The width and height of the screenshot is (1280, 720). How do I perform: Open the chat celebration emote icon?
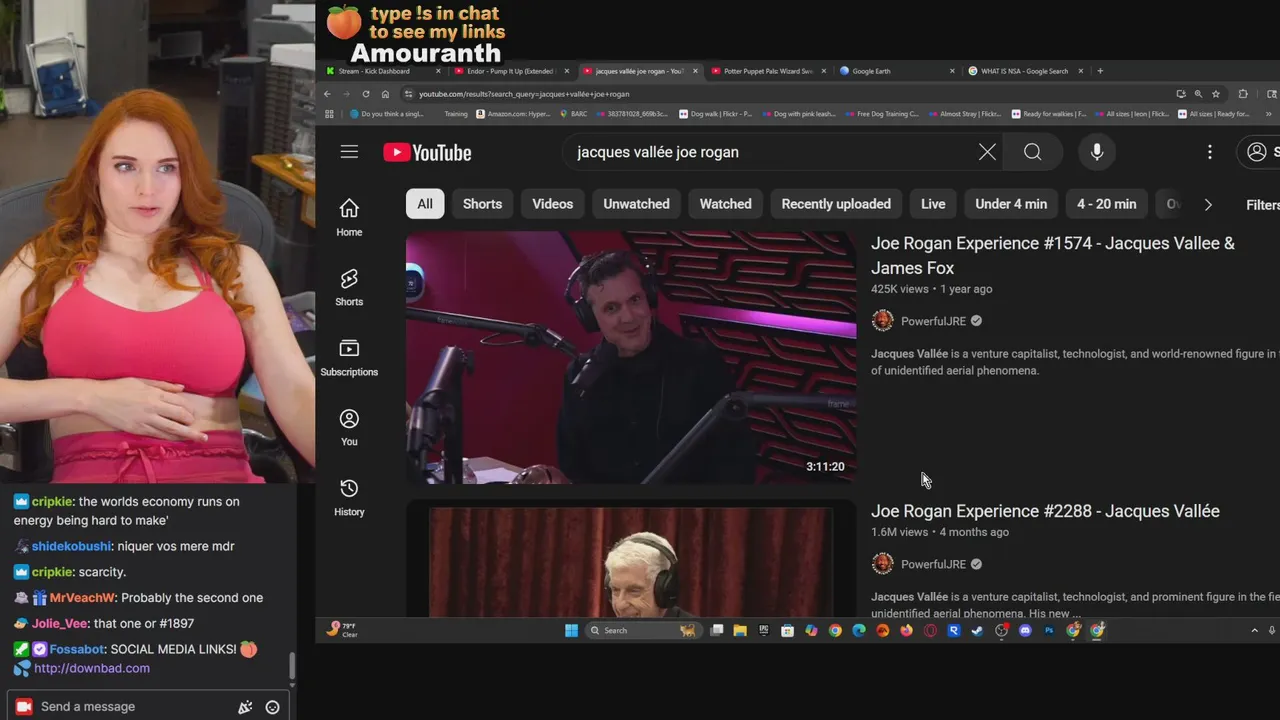click(x=245, y=707)
